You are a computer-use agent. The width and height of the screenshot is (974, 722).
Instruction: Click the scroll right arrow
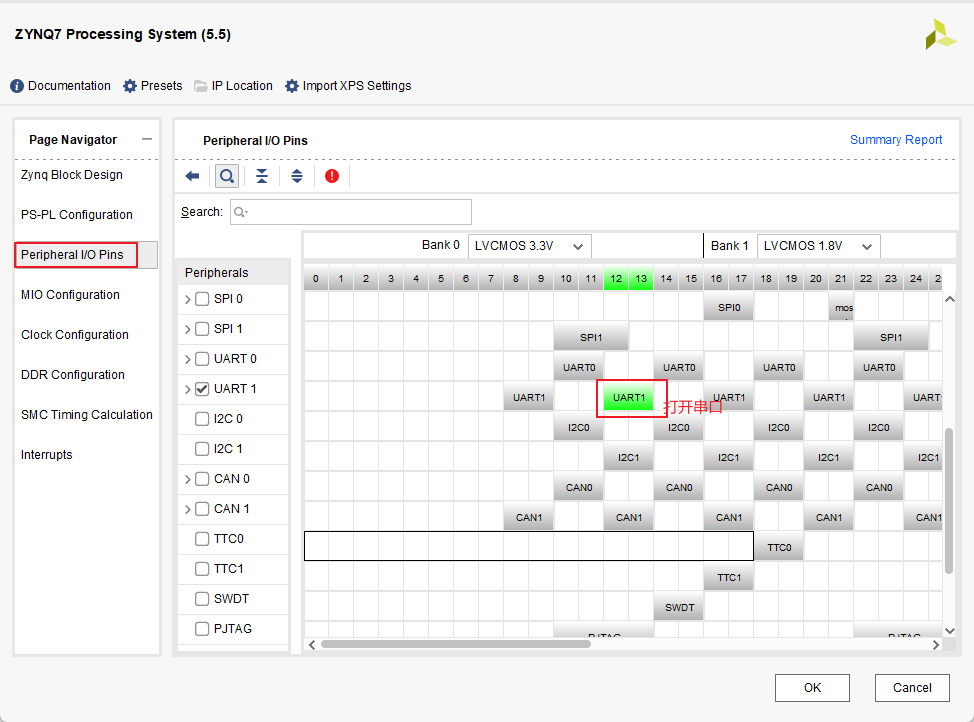click(935, 645)
